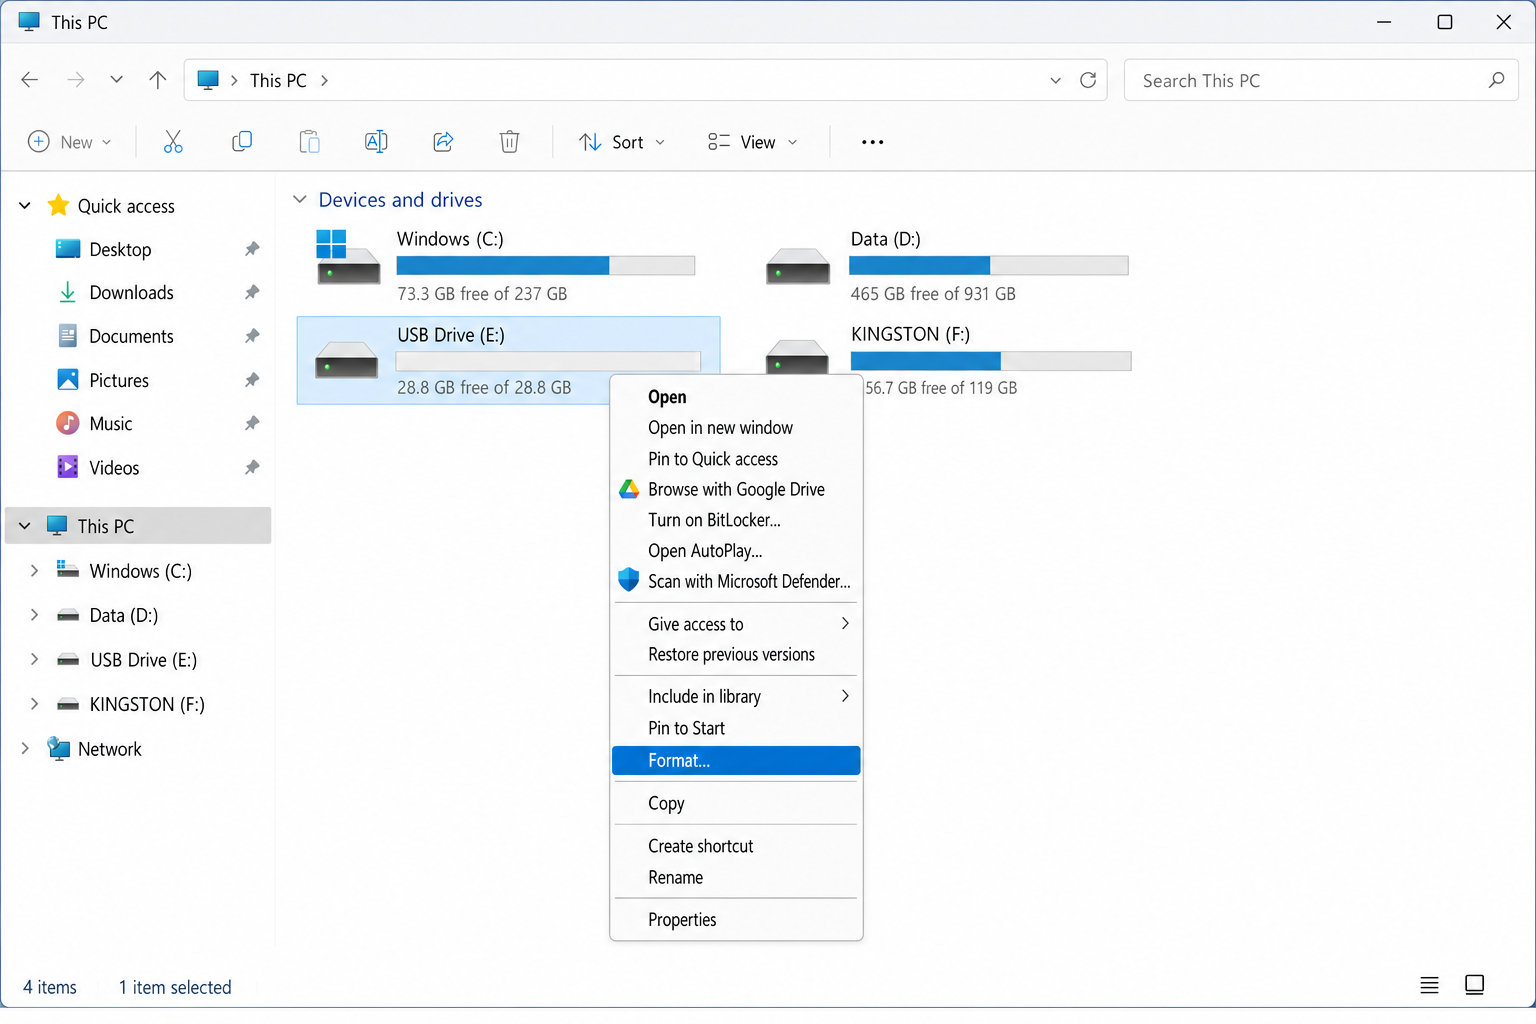Image resolution: width=1536 pixels, height=1024 pixels.
Task: Open the Sort dropdown menu
Action: coord(621,142)
